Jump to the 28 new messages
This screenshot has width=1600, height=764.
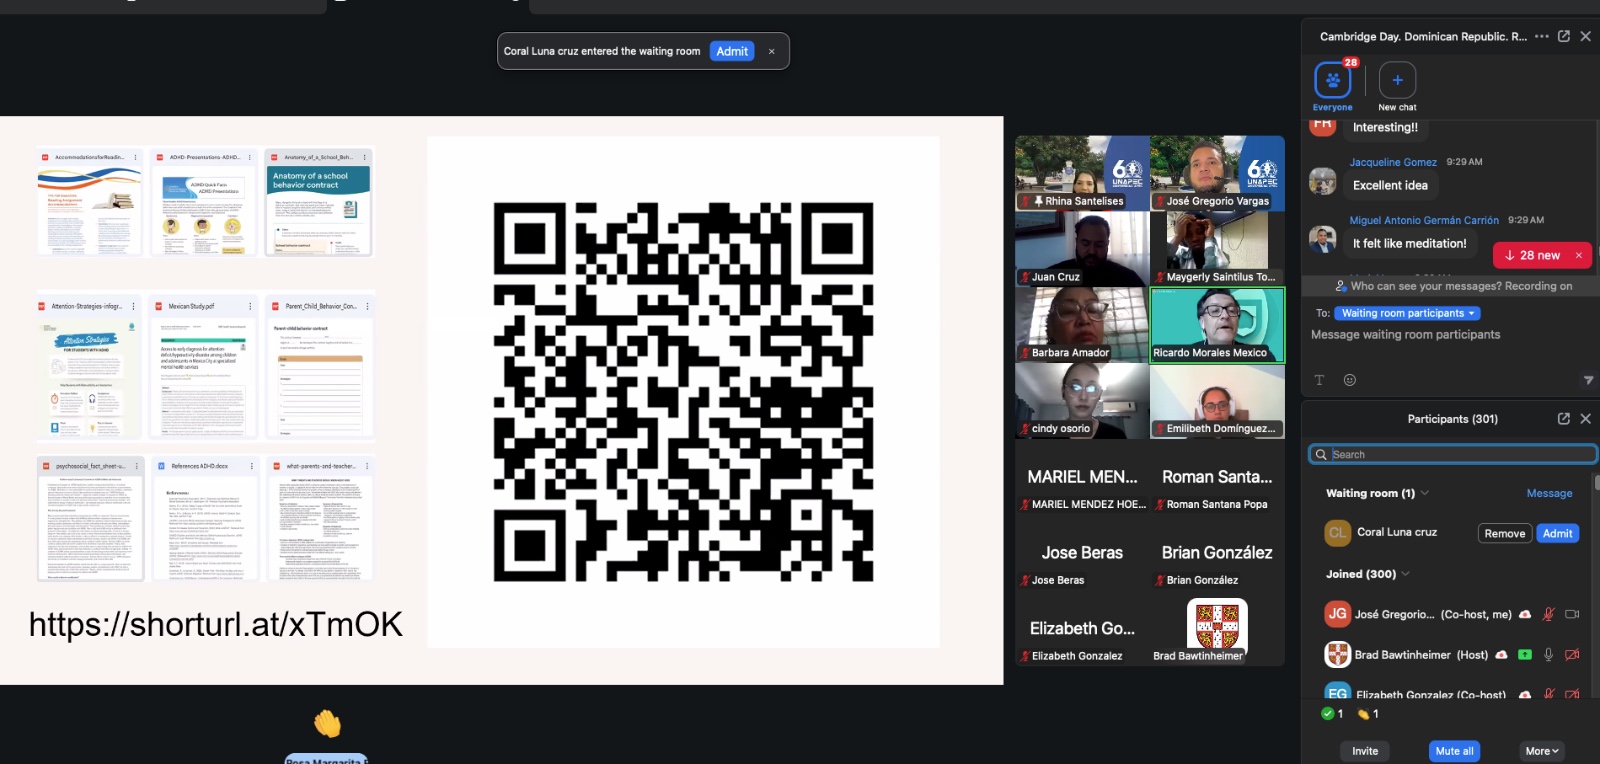1532,255
